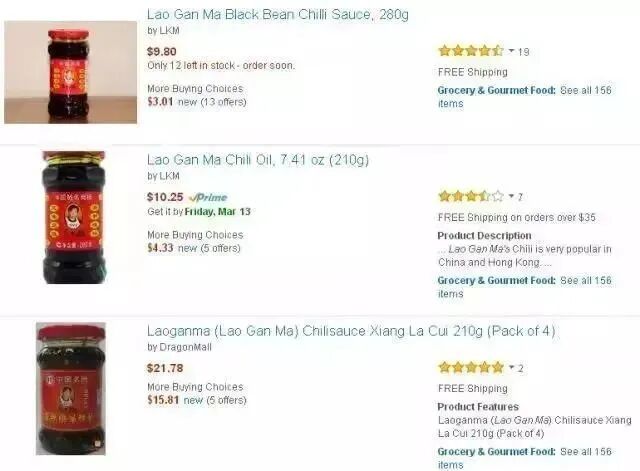This screenshot has width=640, height=471.
Task: Click the 3.5-star rating for Chili Oil
Action: click(471, 196)
